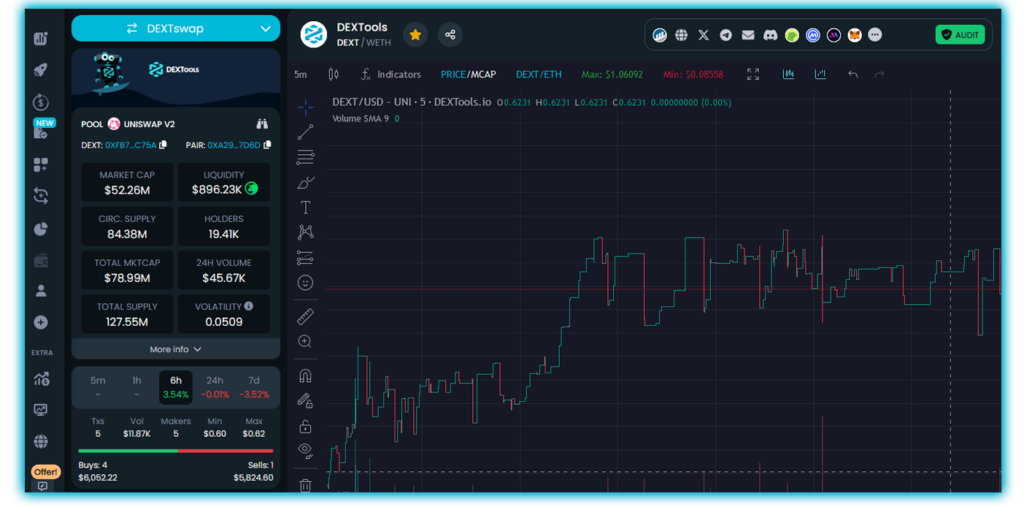Open the Indicators menu

tap(391, 74)
